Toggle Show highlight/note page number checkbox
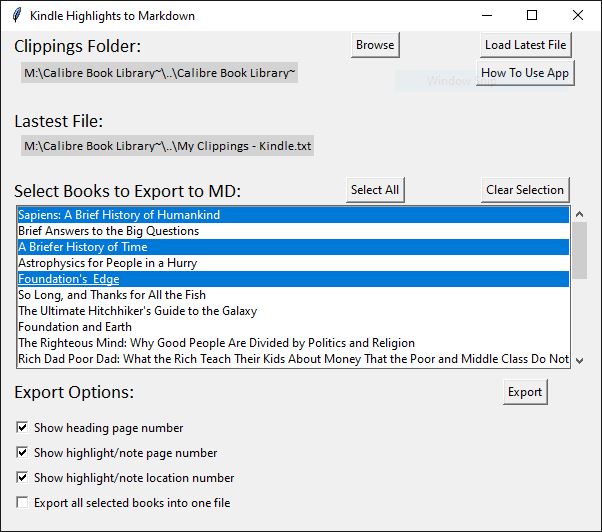 22,452
